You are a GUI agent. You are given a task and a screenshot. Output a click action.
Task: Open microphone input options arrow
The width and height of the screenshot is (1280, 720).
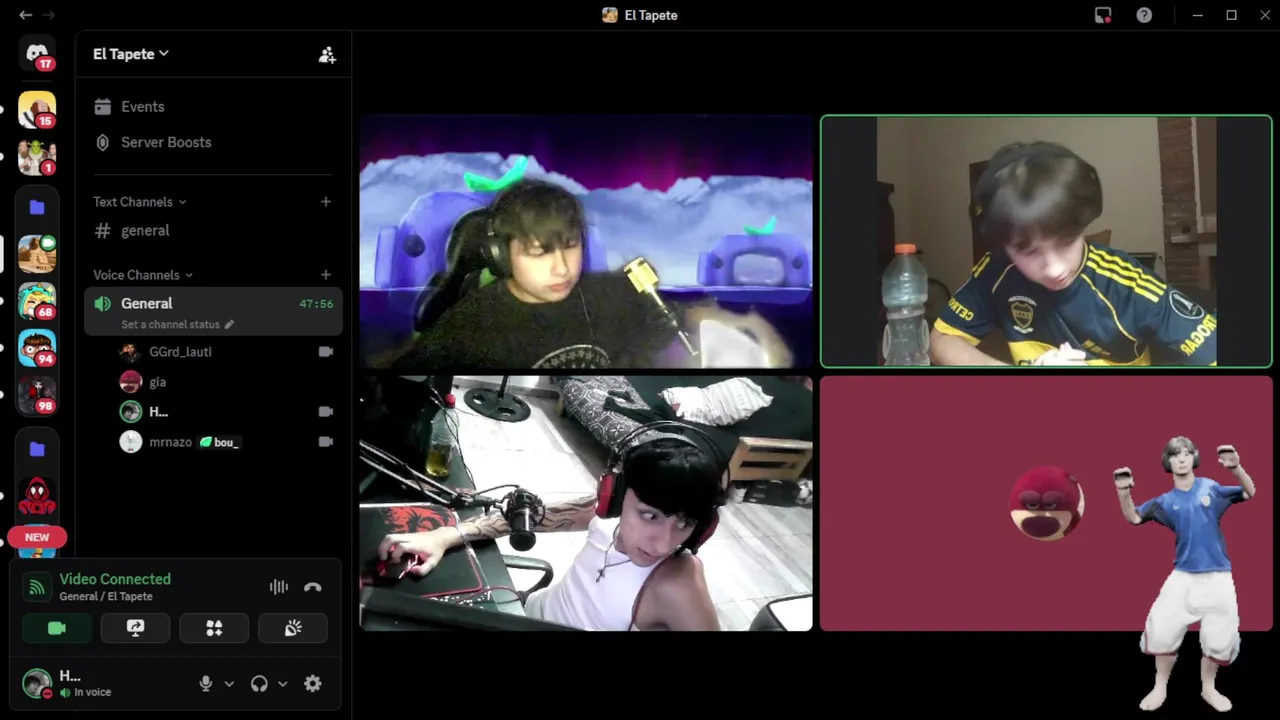click(229, 684)
